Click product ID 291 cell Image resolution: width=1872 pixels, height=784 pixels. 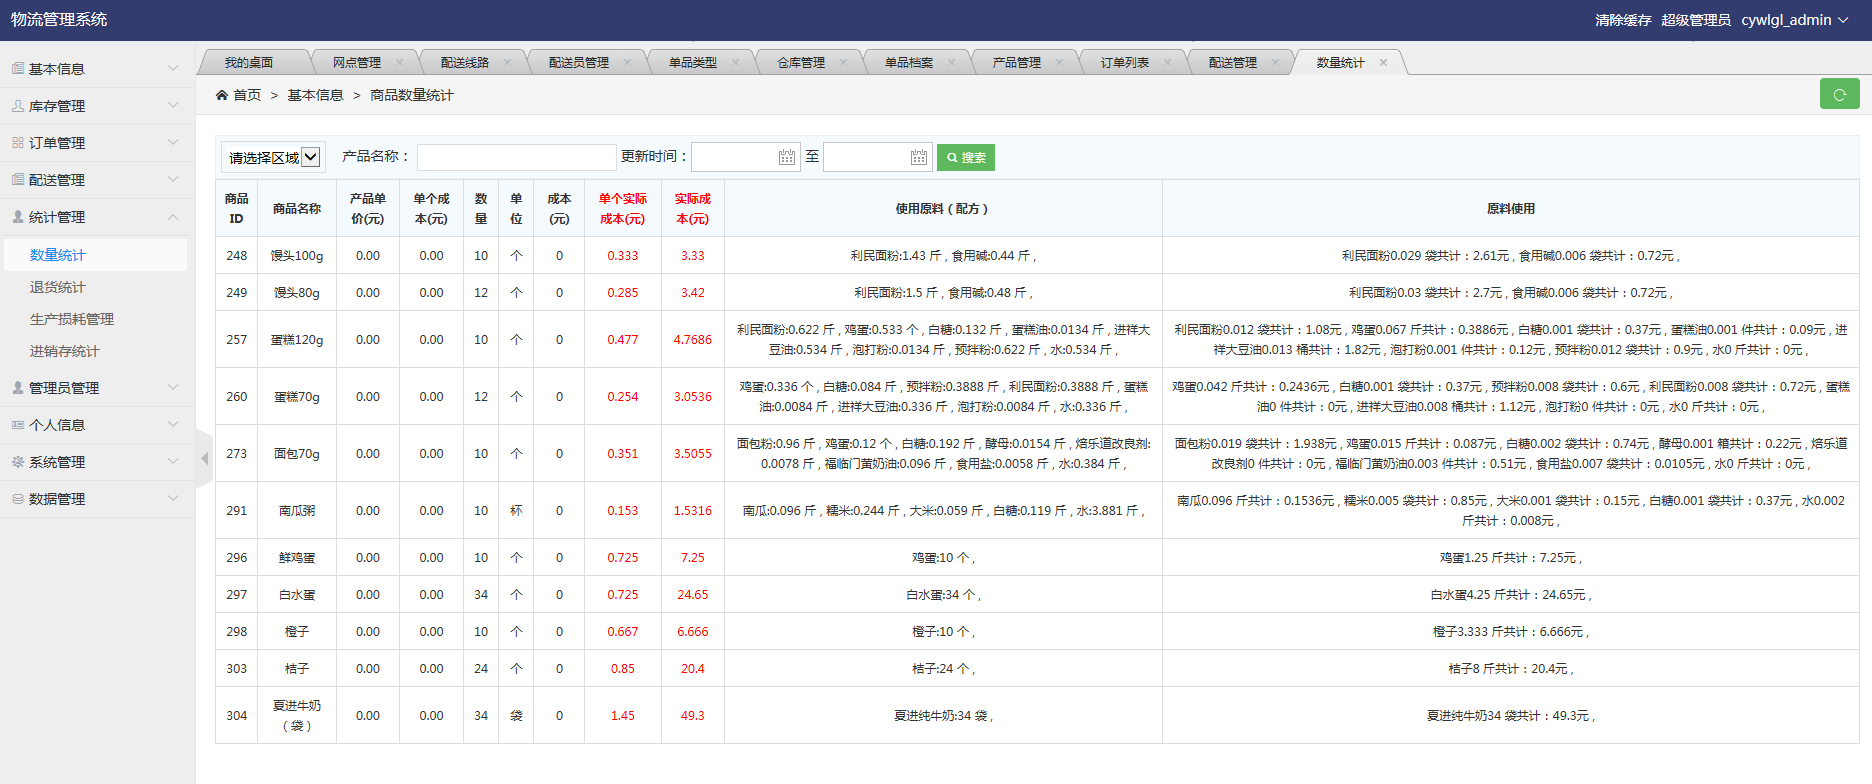(237, 511)
